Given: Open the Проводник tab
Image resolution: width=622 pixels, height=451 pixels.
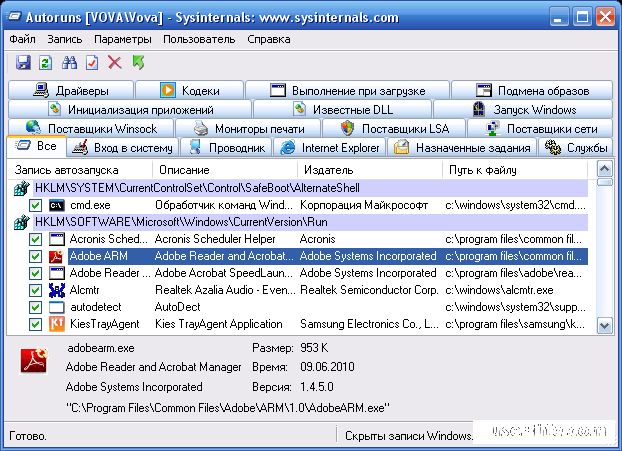Looking at the screenshot, I should [226, 148].
